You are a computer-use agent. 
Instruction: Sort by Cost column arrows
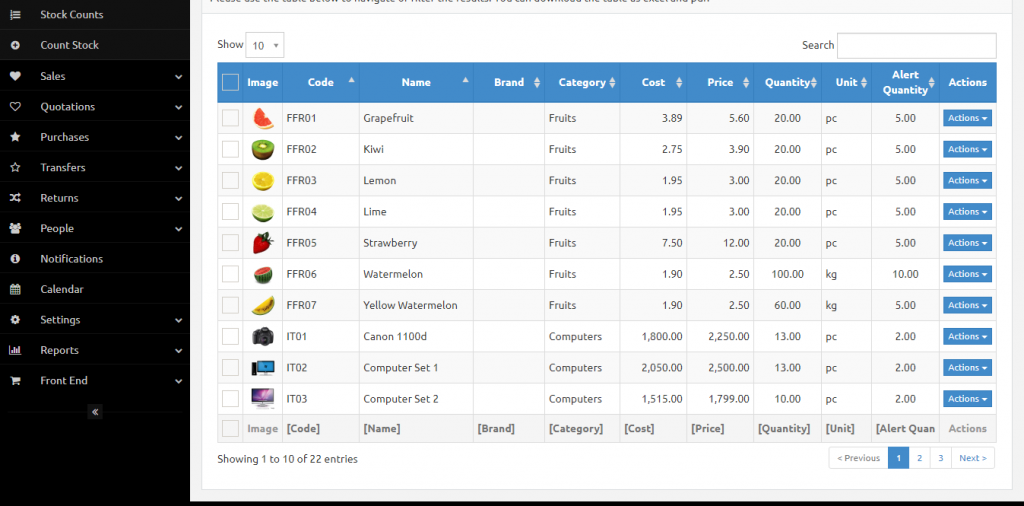coord(679,82)
